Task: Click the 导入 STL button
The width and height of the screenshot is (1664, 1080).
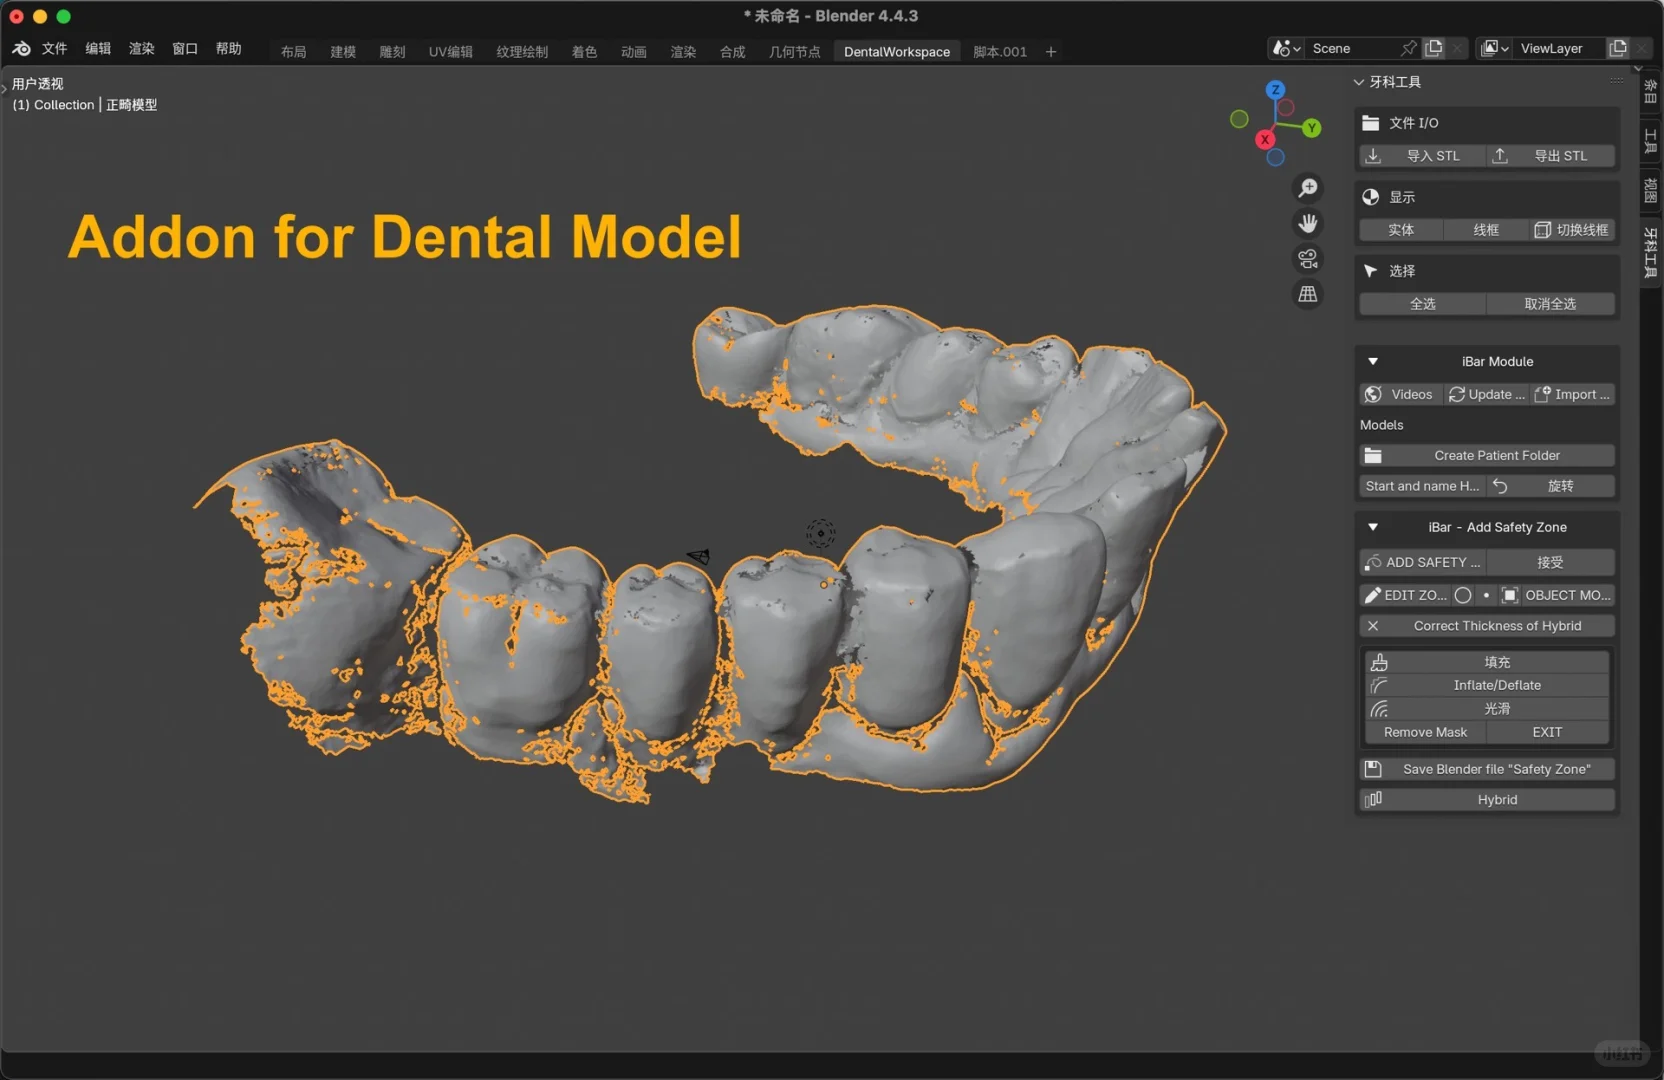Action: pos(1422,156)
